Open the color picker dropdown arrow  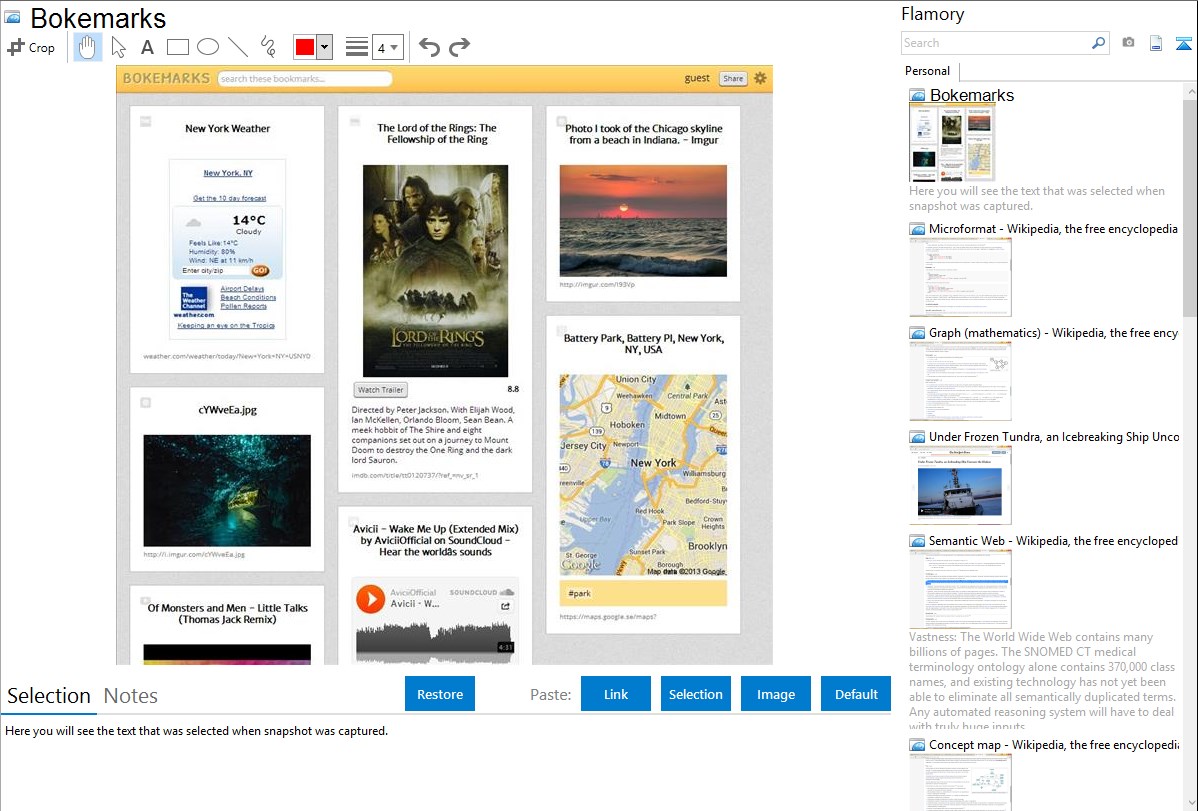[324, 47]
